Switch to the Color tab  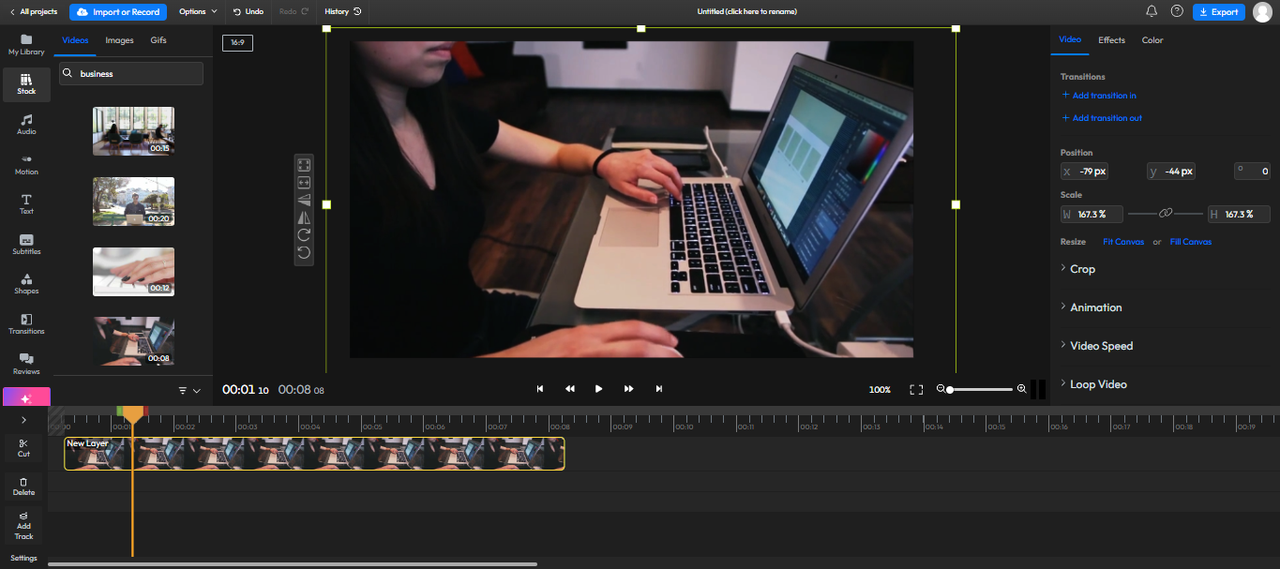(1152, 40)
